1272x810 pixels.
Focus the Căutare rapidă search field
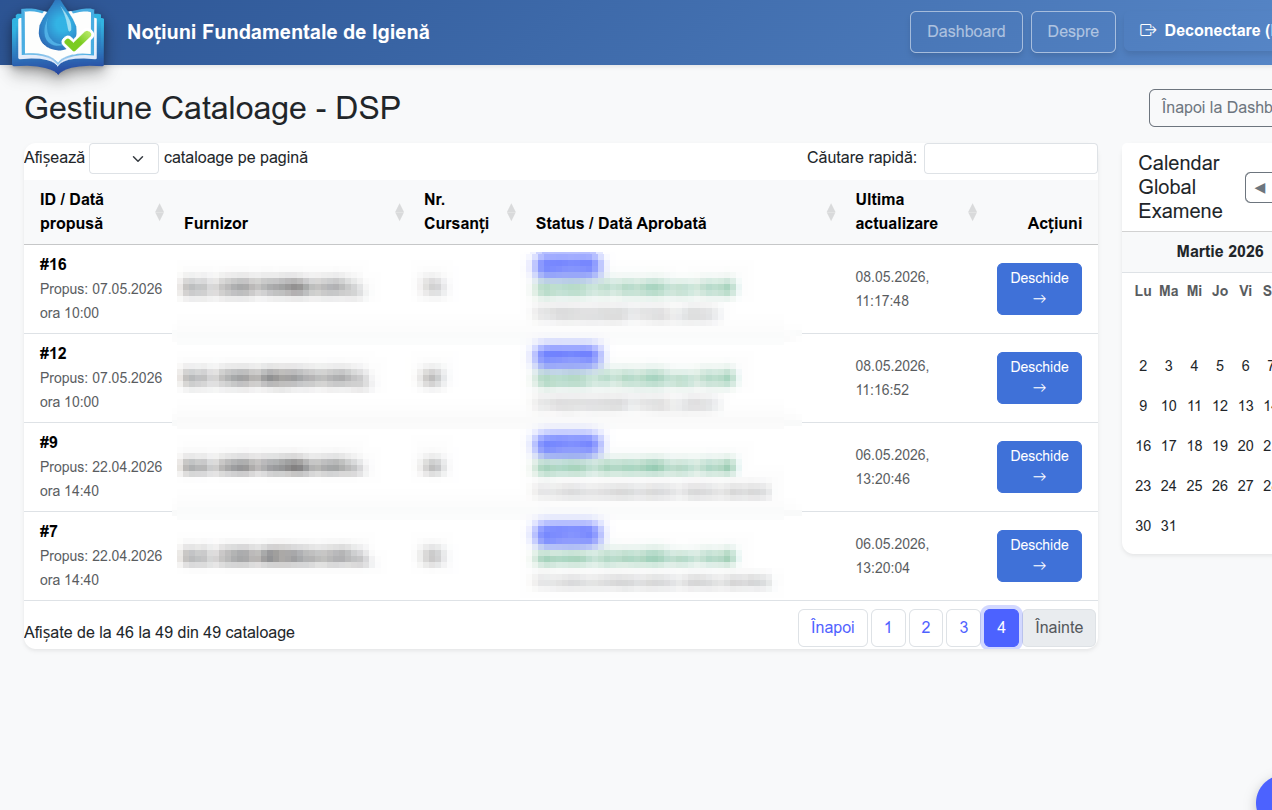(x=1010, y=158)
